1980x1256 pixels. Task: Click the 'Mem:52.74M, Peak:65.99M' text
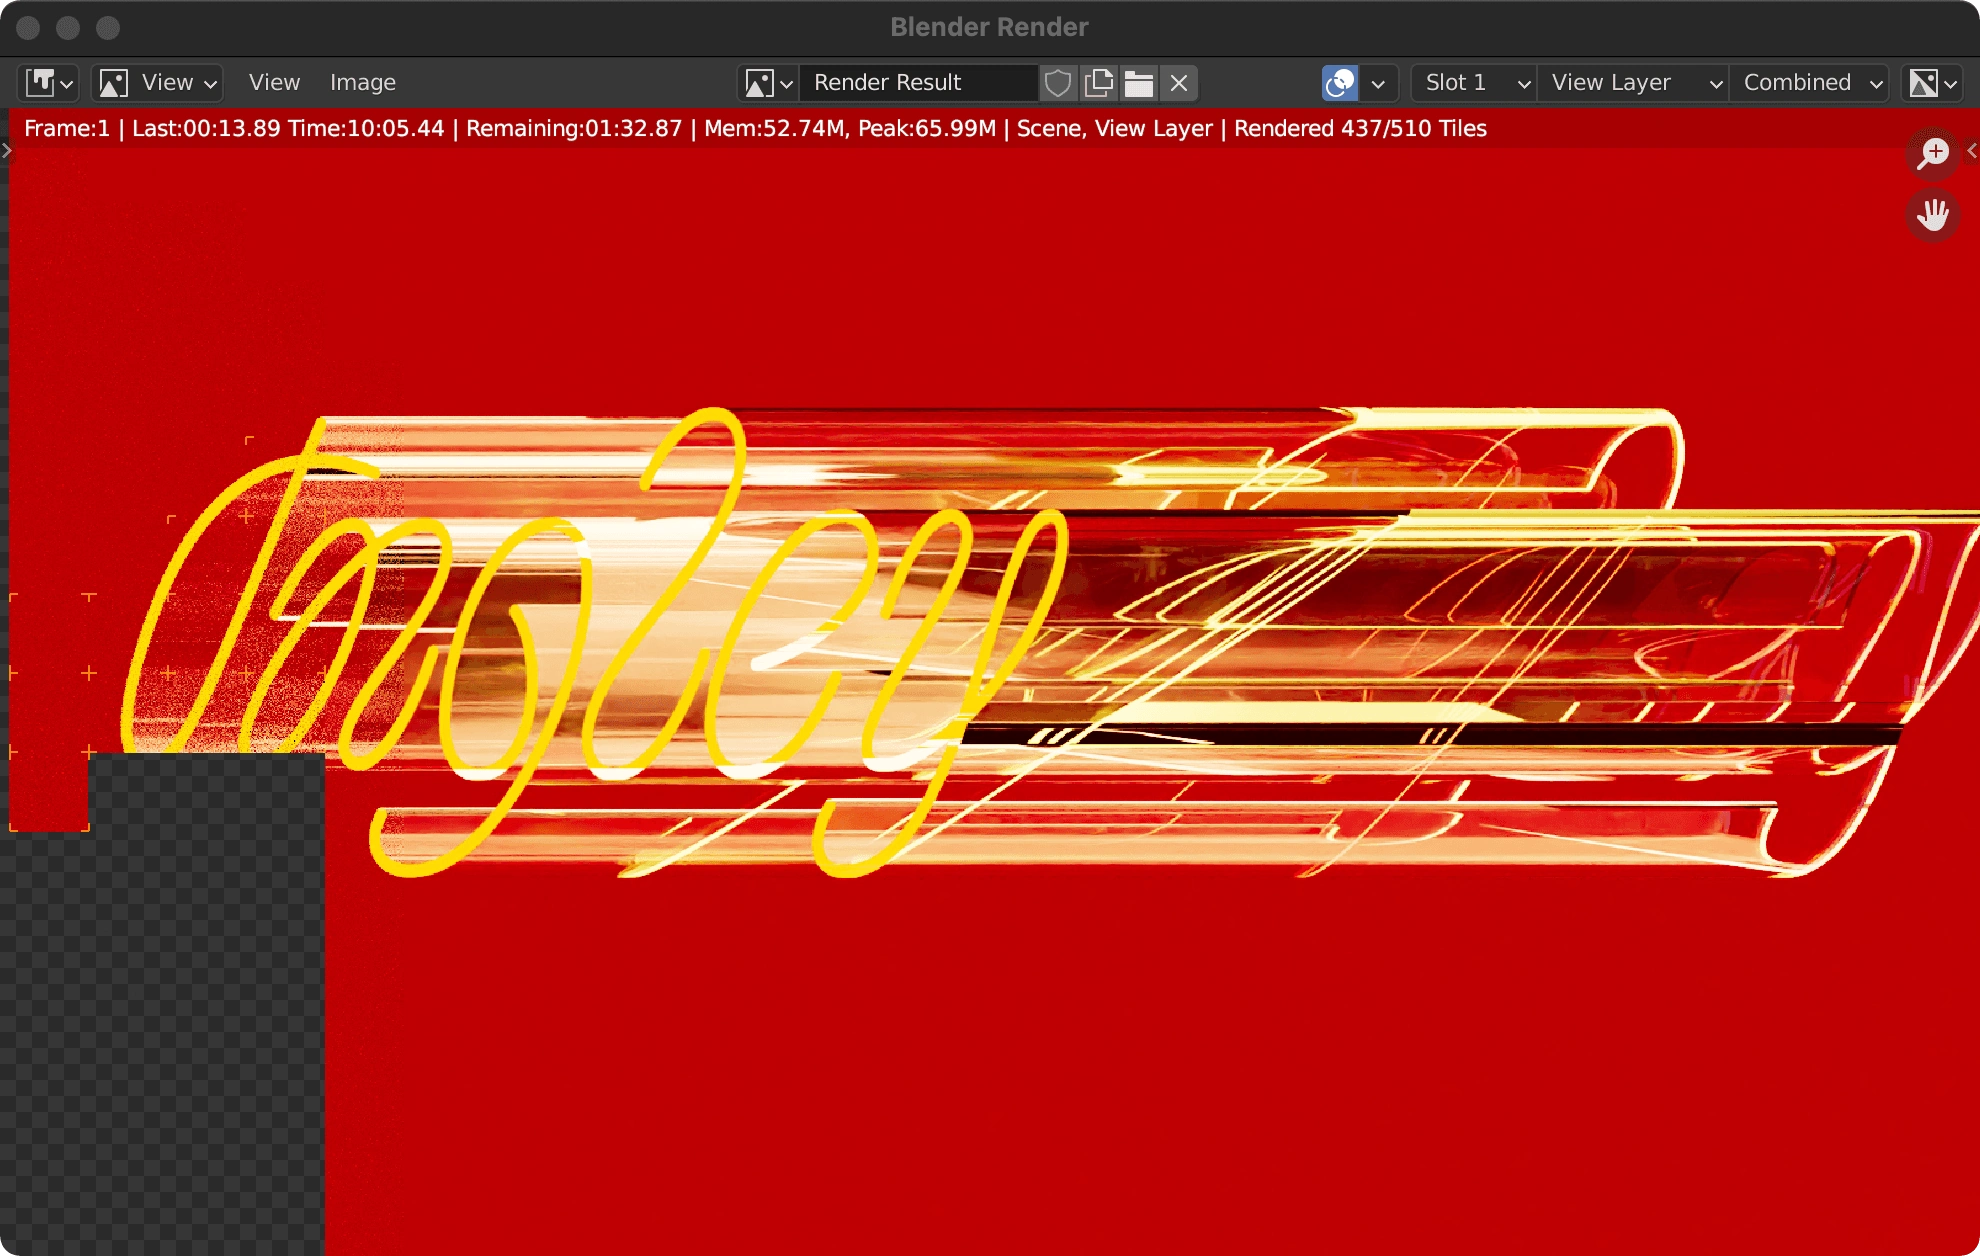pos(850,129)
